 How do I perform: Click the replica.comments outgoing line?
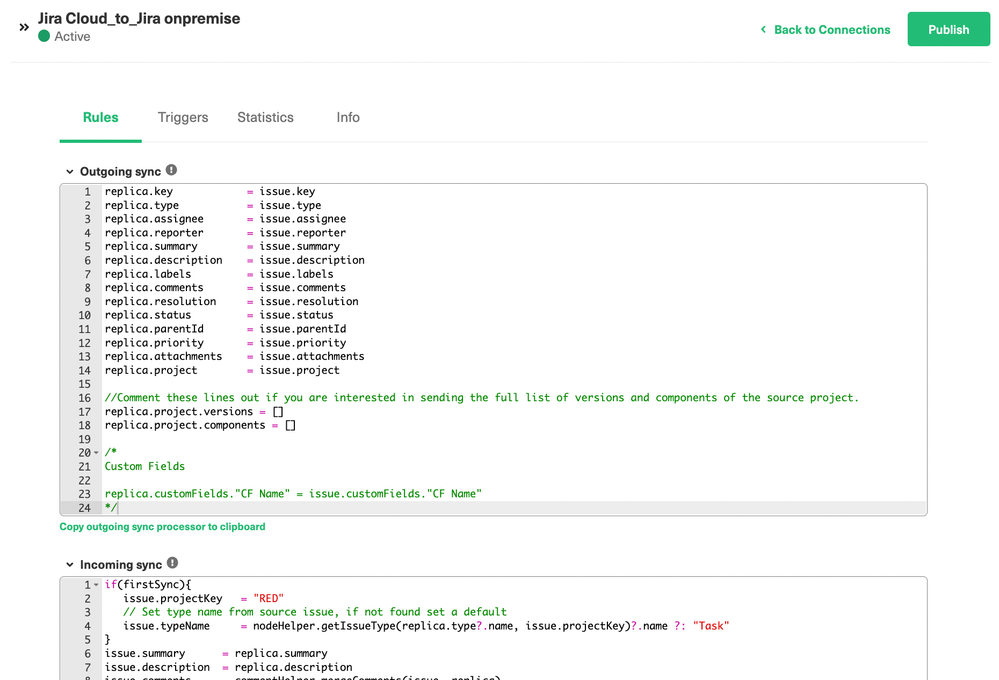(x=225, y=287)
